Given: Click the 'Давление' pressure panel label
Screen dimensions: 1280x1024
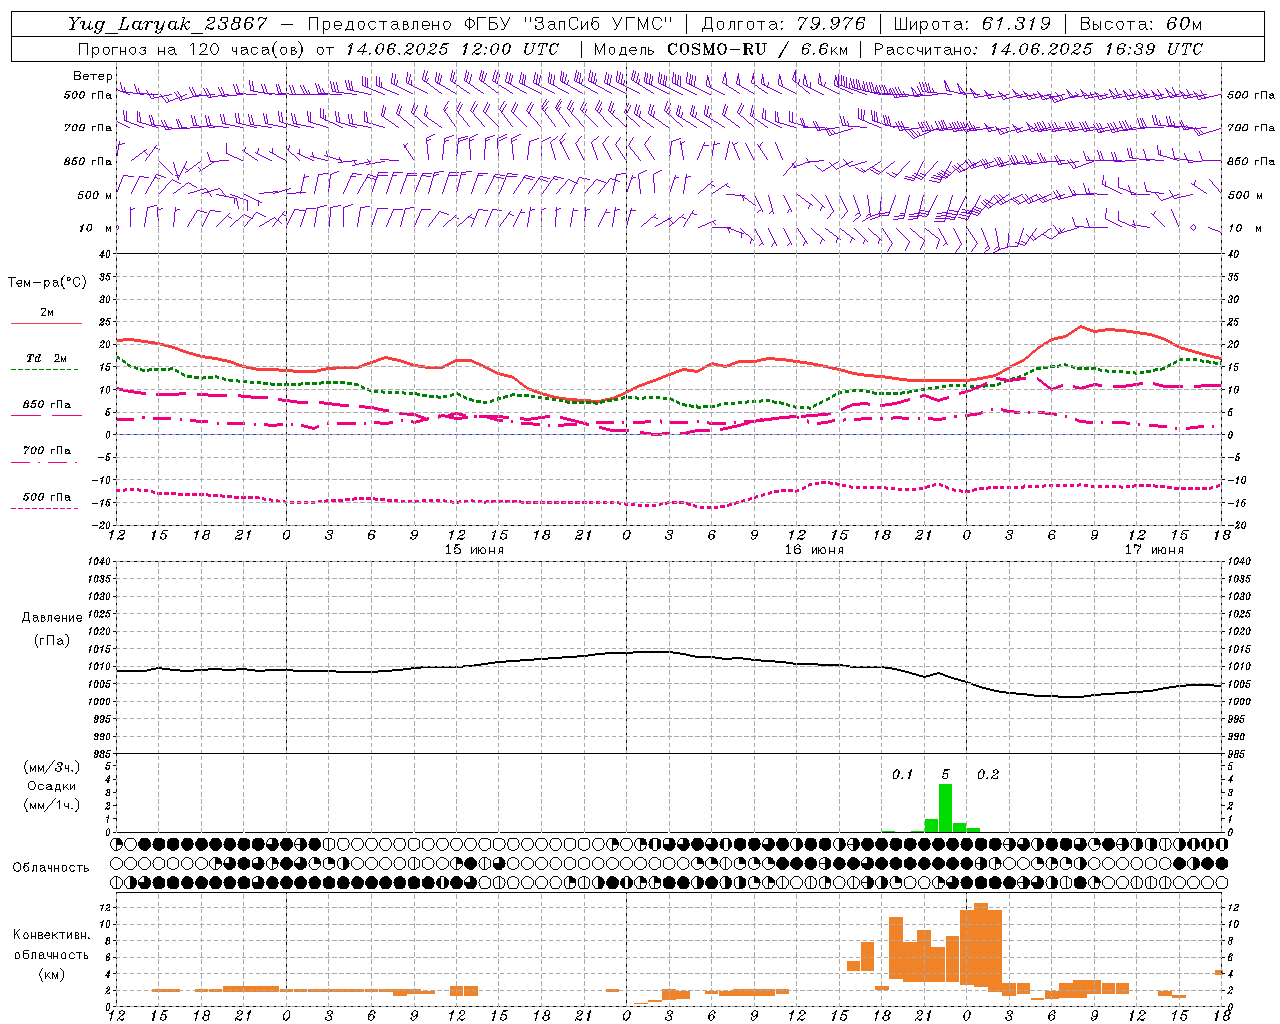Looking at the screenshot, I should click(x=52, y=618).
